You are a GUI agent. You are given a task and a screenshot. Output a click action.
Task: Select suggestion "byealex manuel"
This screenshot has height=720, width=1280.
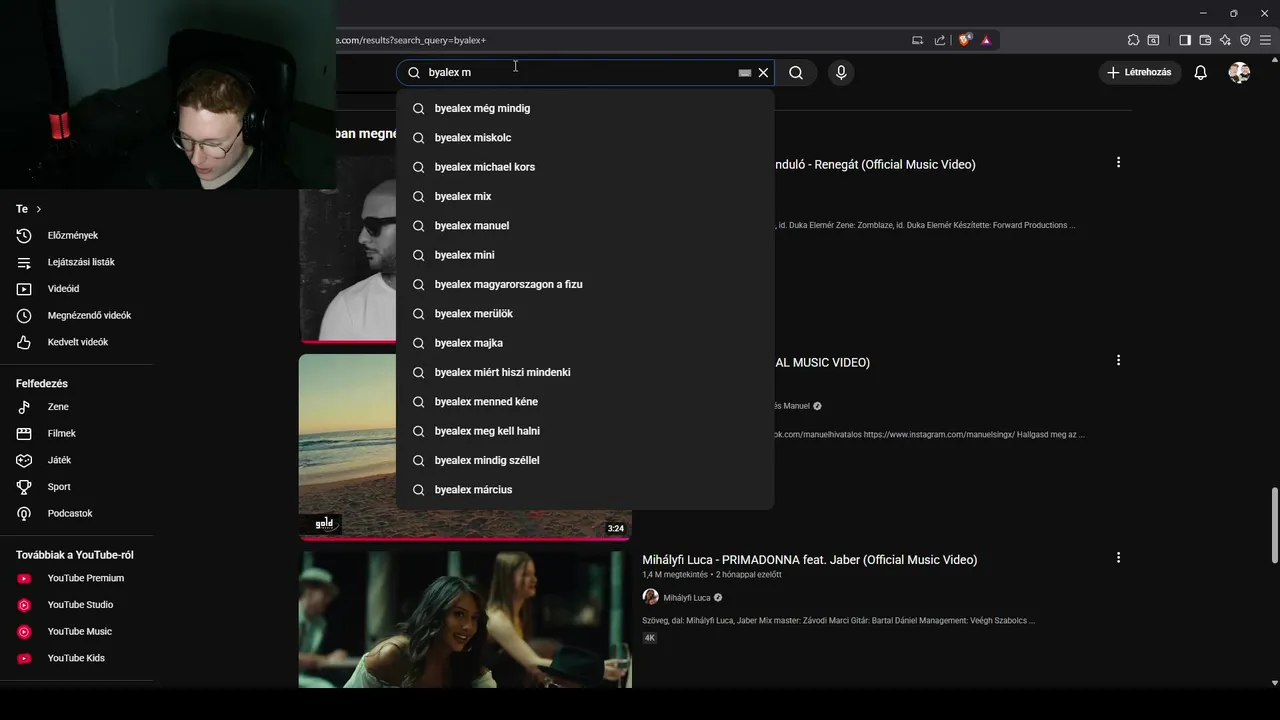[x=585, y=225]
